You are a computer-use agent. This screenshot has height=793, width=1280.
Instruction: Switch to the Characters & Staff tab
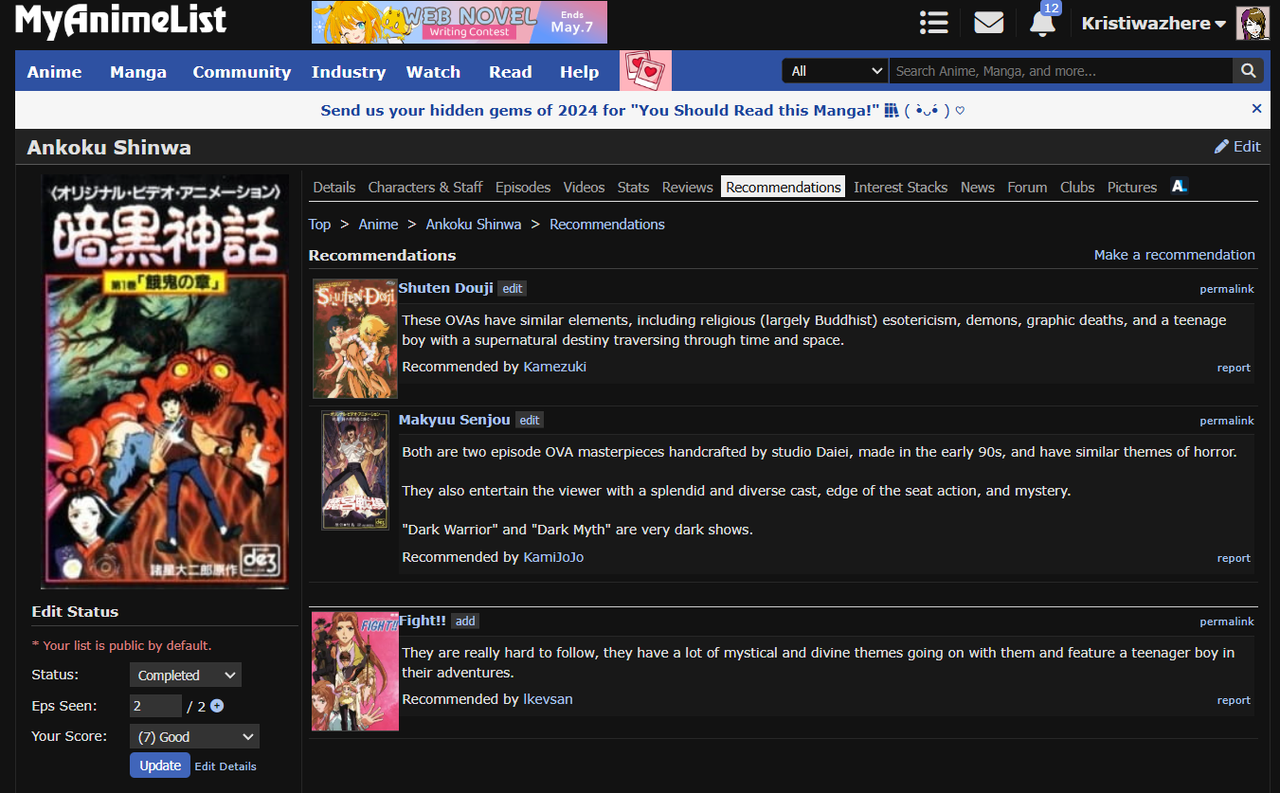point(425,187)
